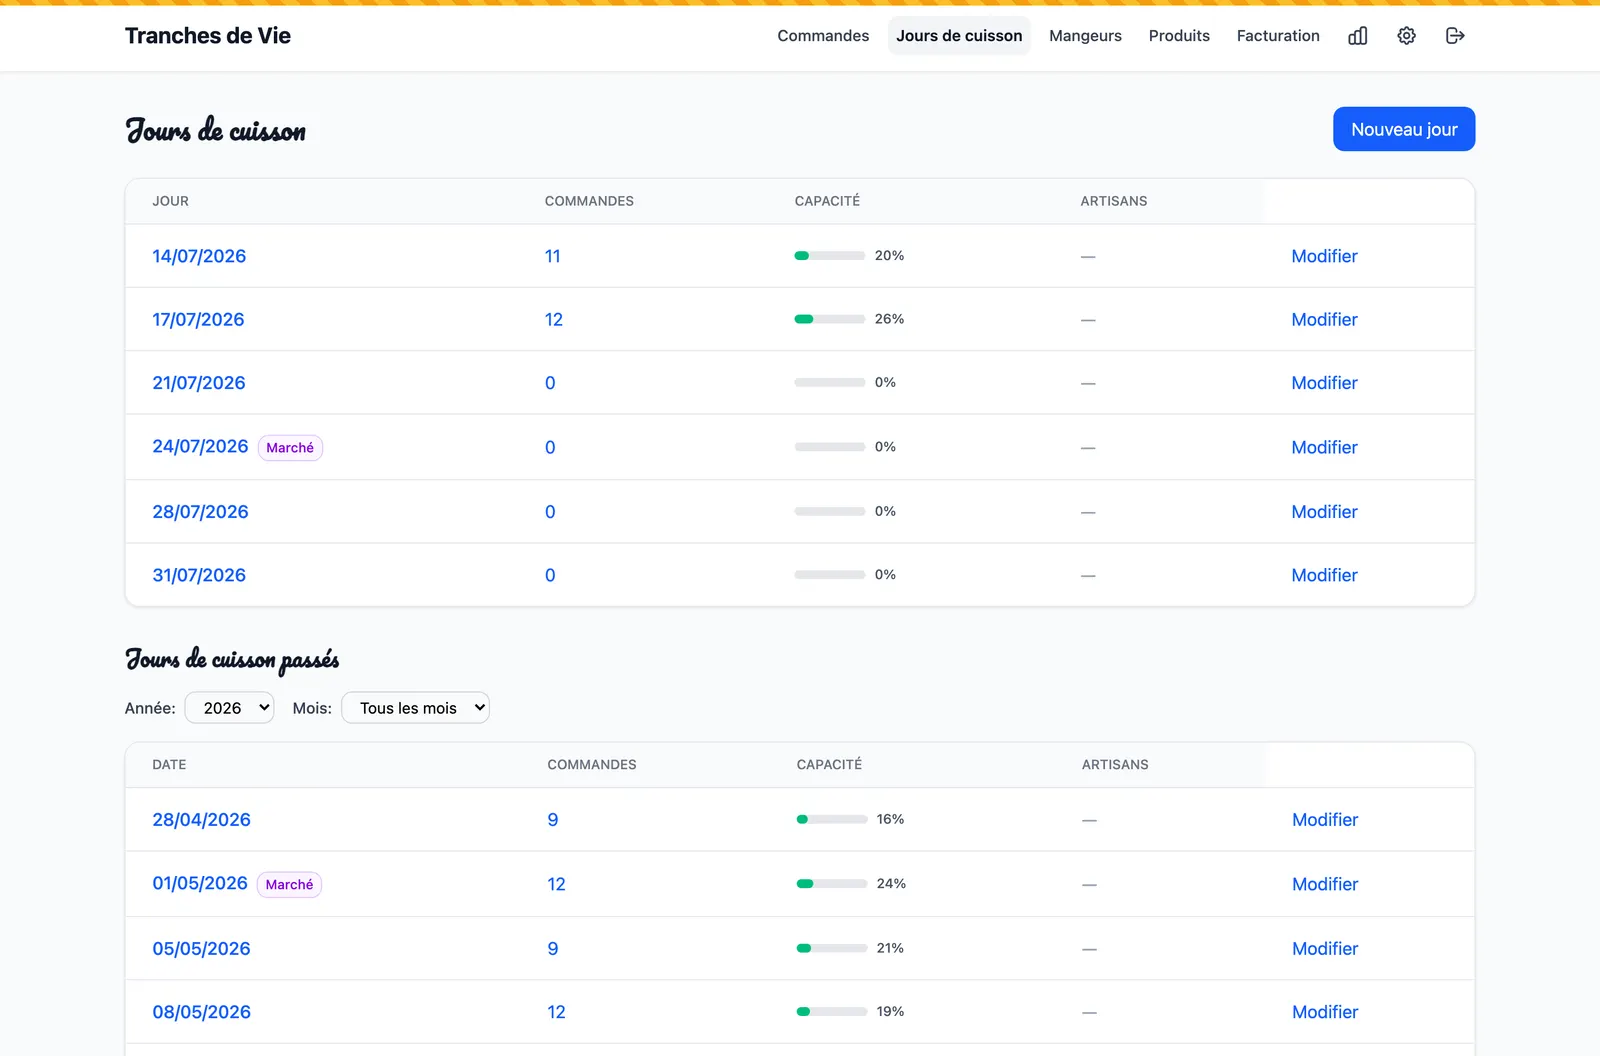Click Modifier for 31/07/2026
This screenshot has width=1600, height=1056.
click(x=1324, y=575)
